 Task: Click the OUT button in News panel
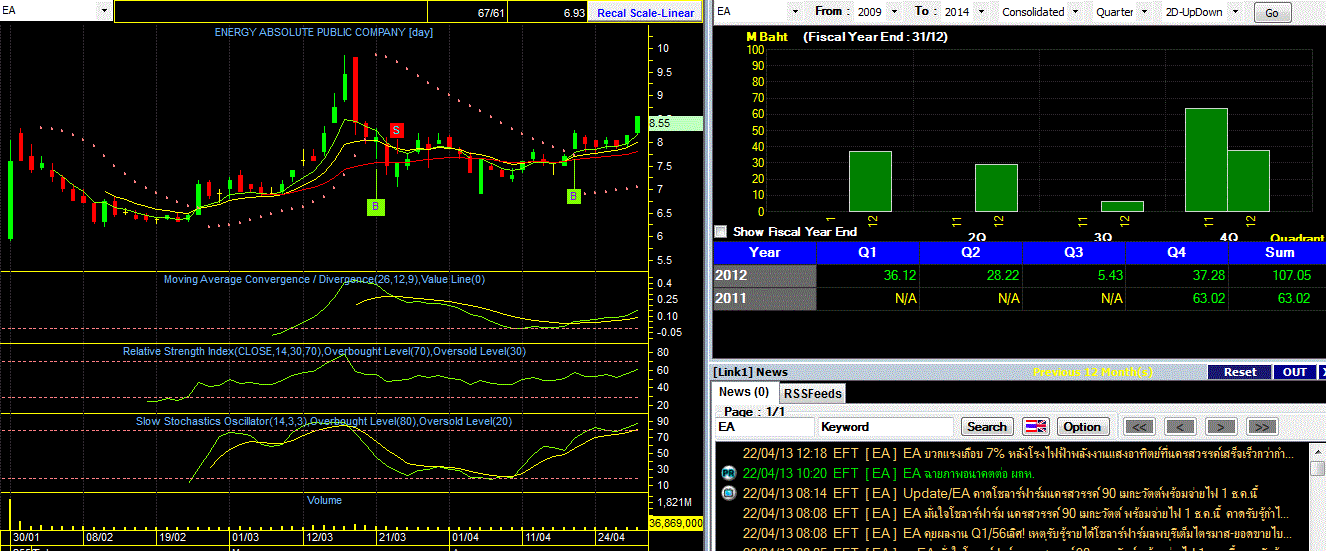click(x=1295, y=372)
